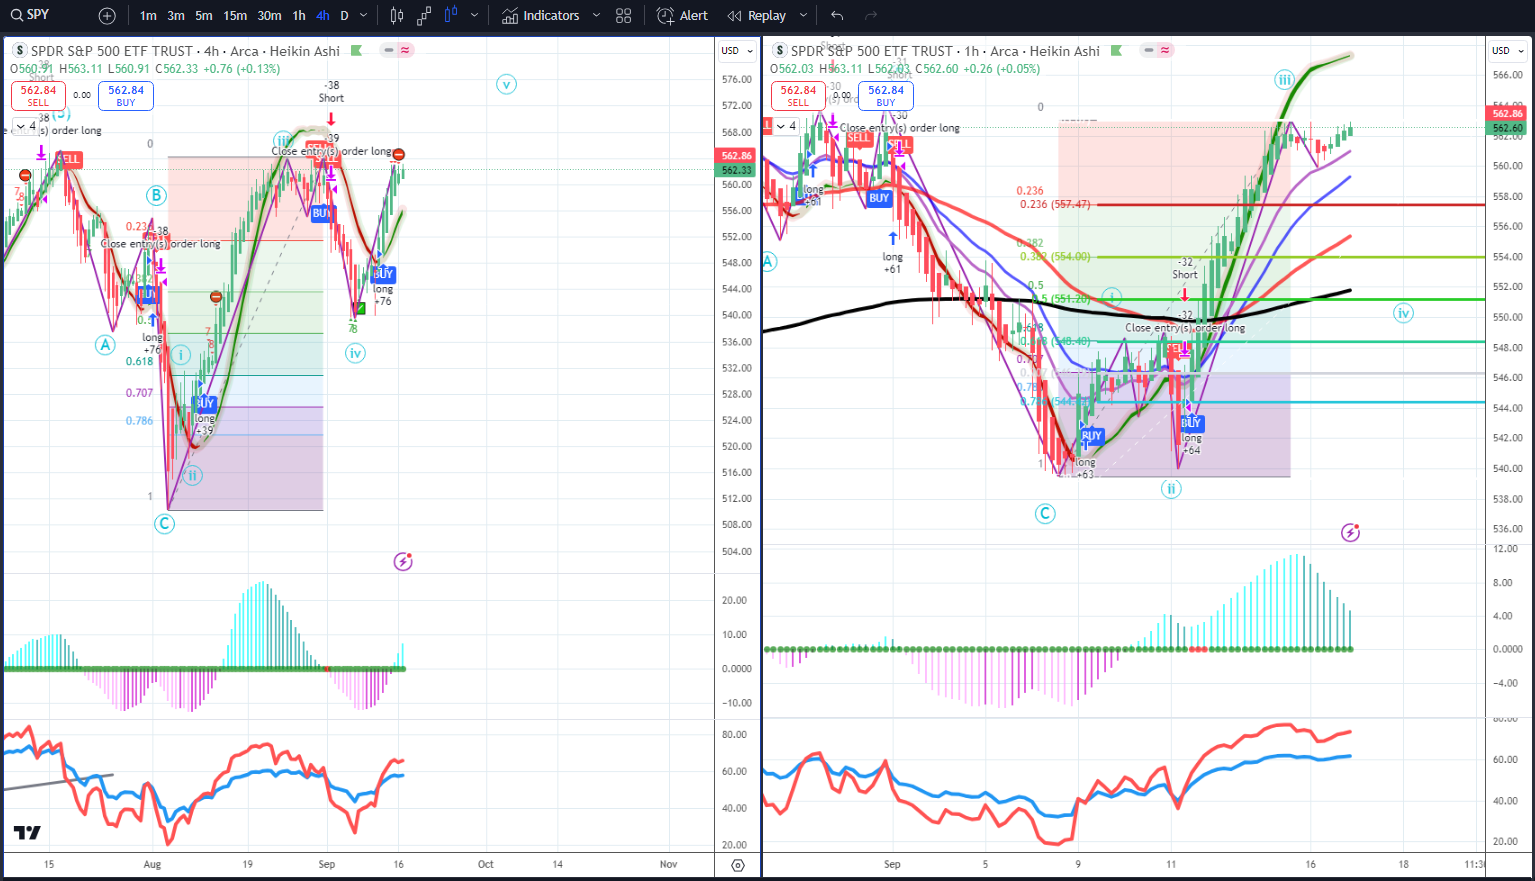Select wave label B circle on 4h chart
This screenshot has height=881, width=1535.
[156, 195]
